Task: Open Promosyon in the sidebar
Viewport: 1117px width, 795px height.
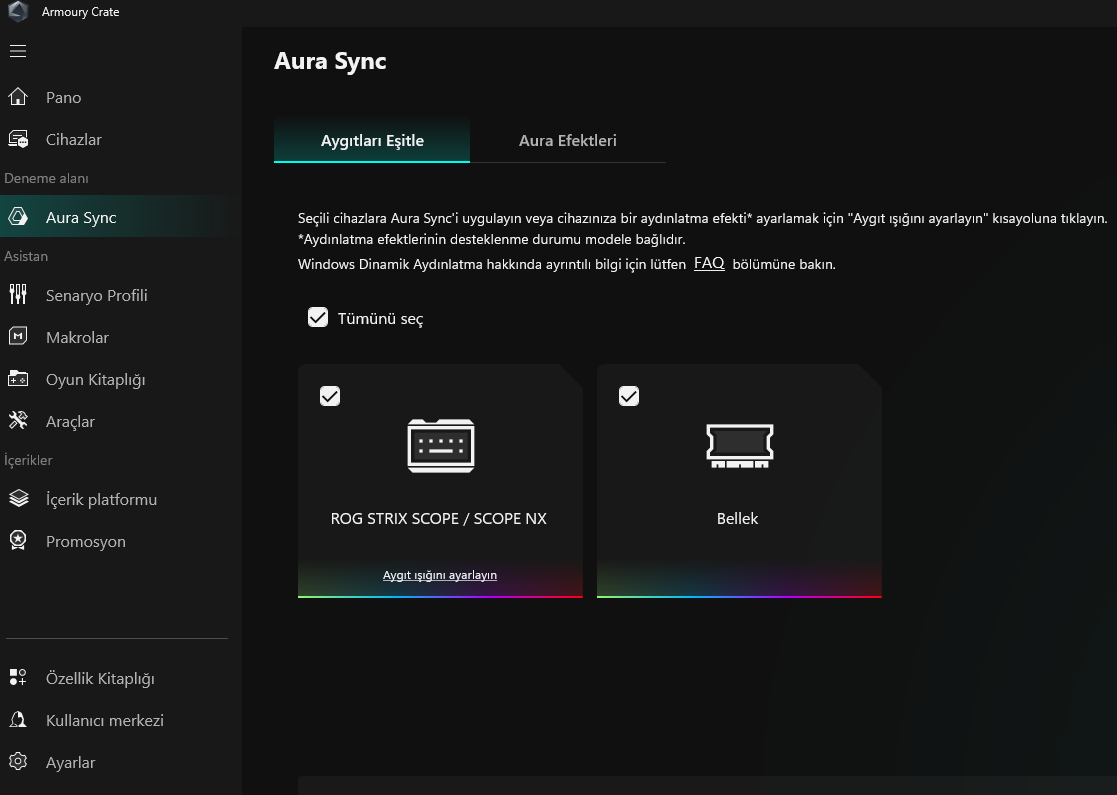Action: tap(121, 541)
